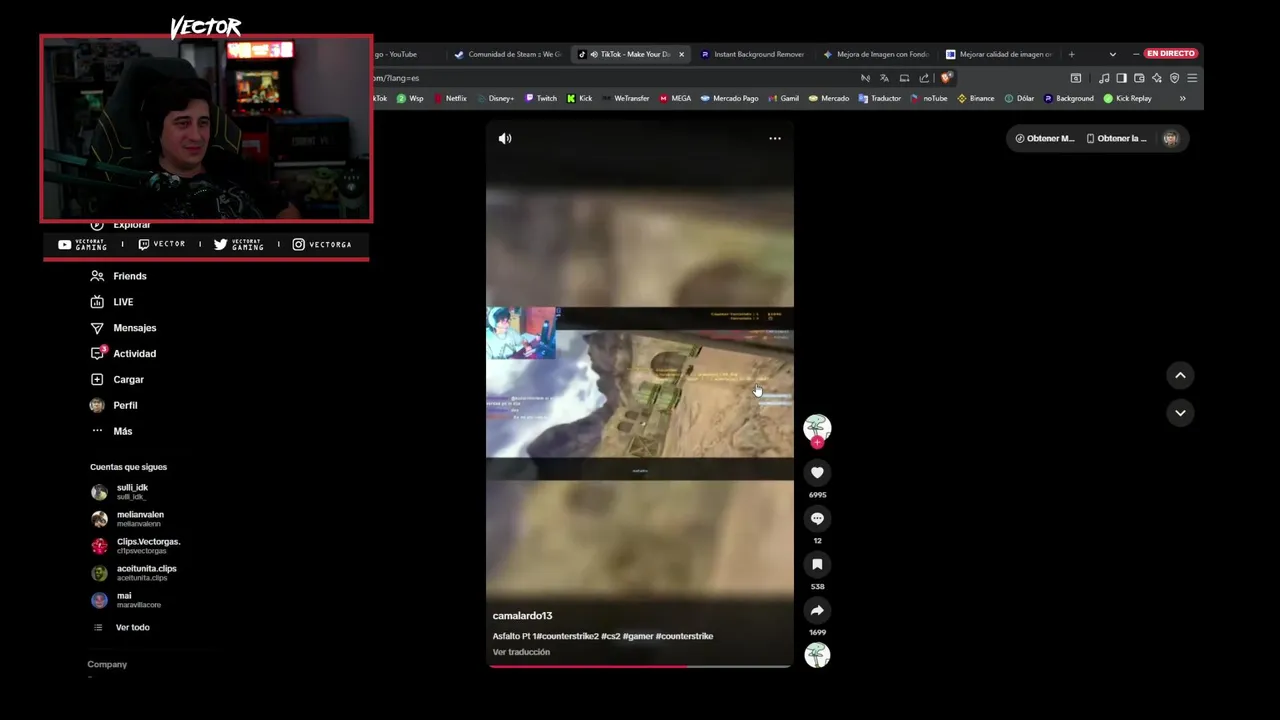This screenshot has width=1280, height=720.
Task: Open the spinning sound disc icon
Action: coord(817,655)
